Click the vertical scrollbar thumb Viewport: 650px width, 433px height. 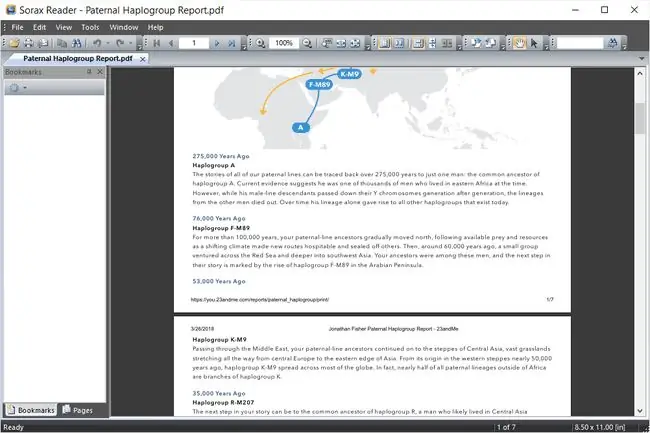[640, 119]
